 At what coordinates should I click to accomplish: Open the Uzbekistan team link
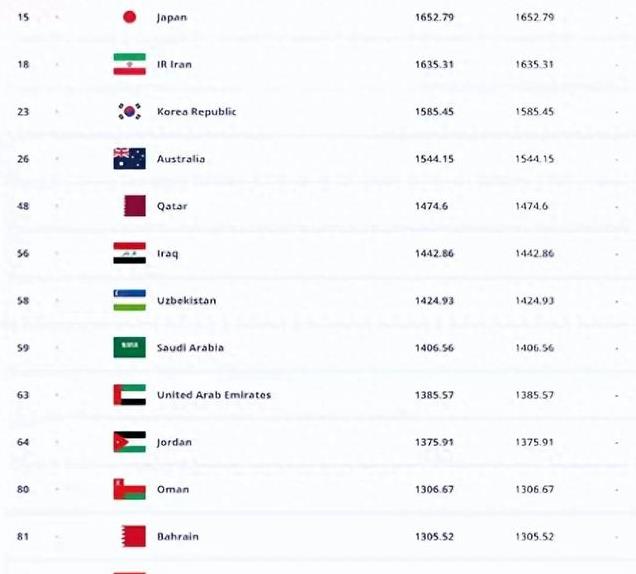coord(186,301)
